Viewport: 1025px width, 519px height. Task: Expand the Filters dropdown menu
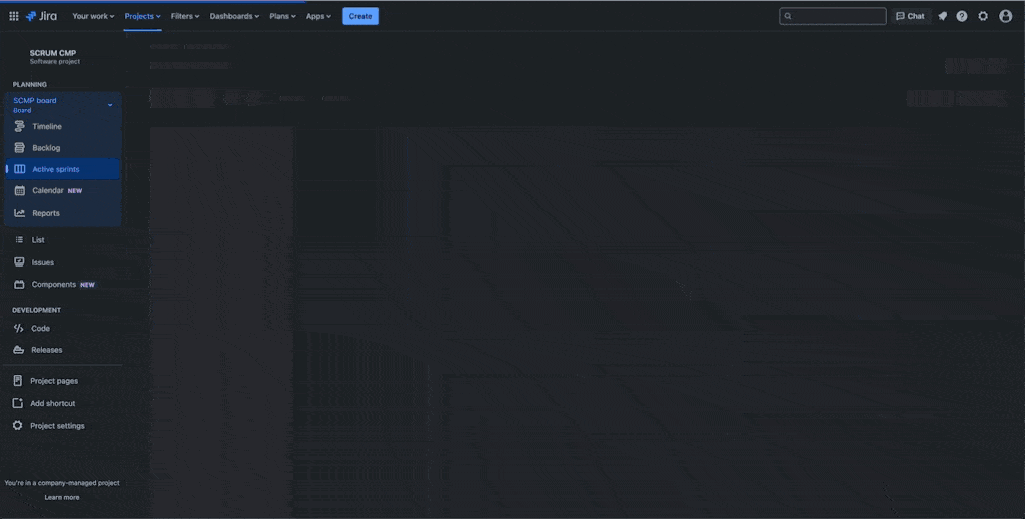[185, 16]
